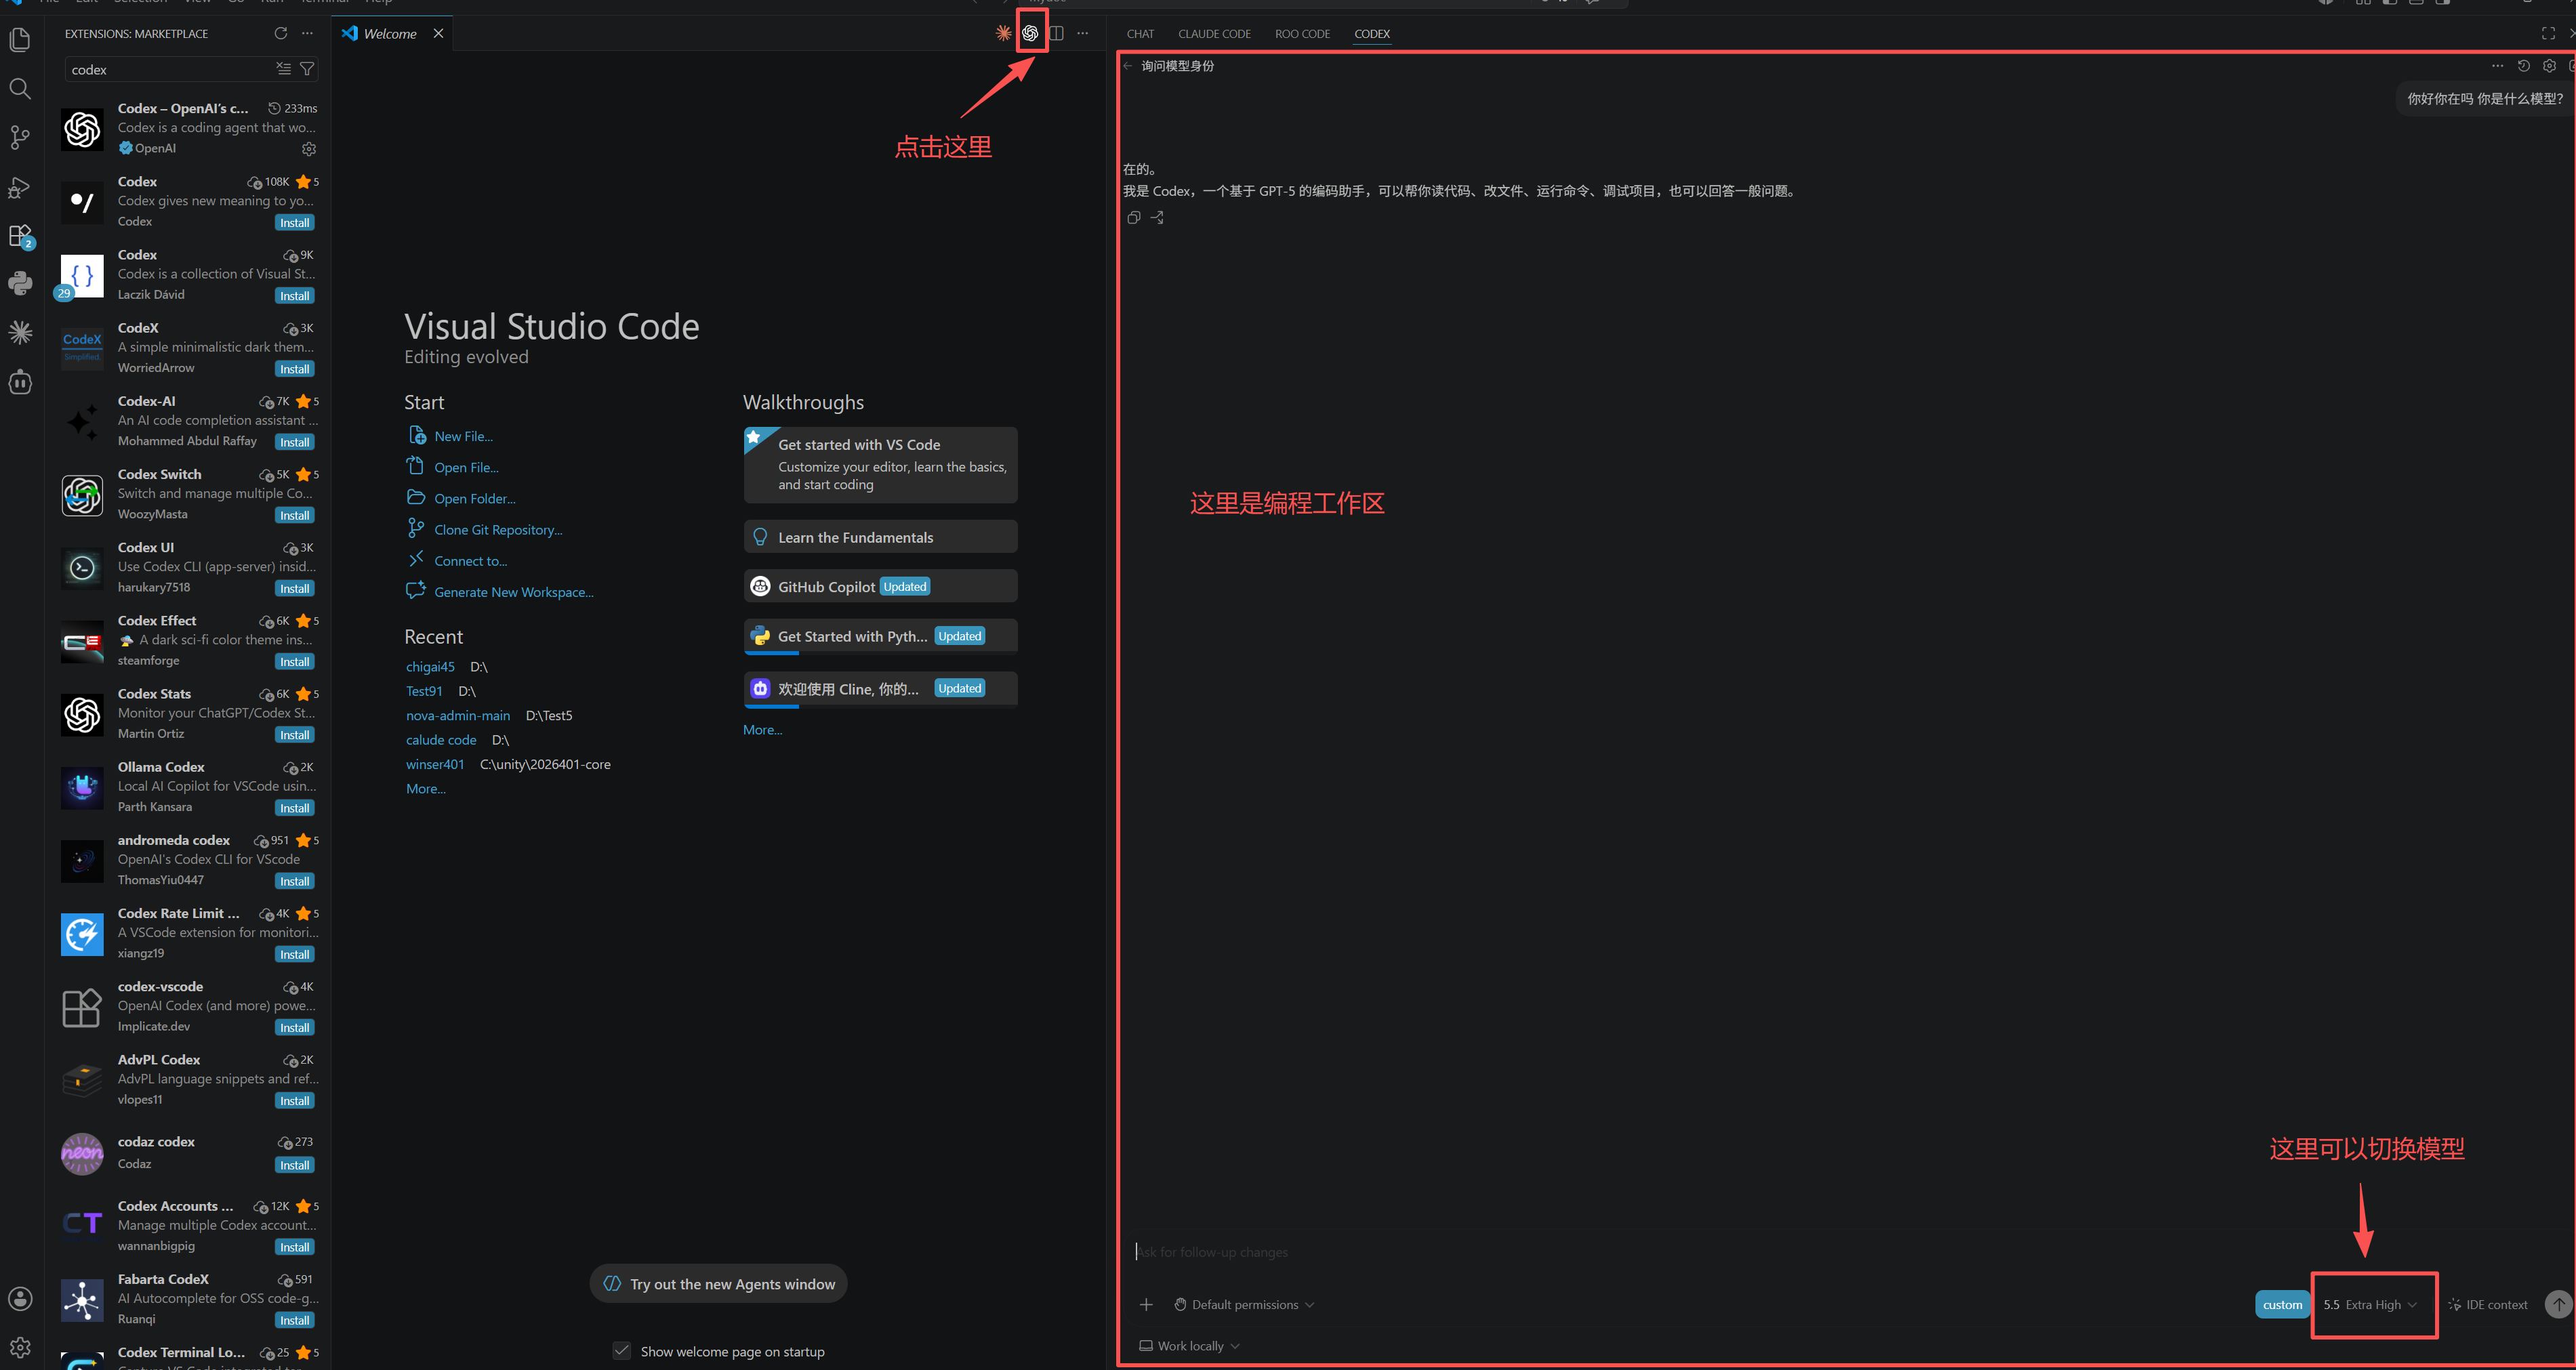Go back from the Codex conversation title

[1128, 66]
